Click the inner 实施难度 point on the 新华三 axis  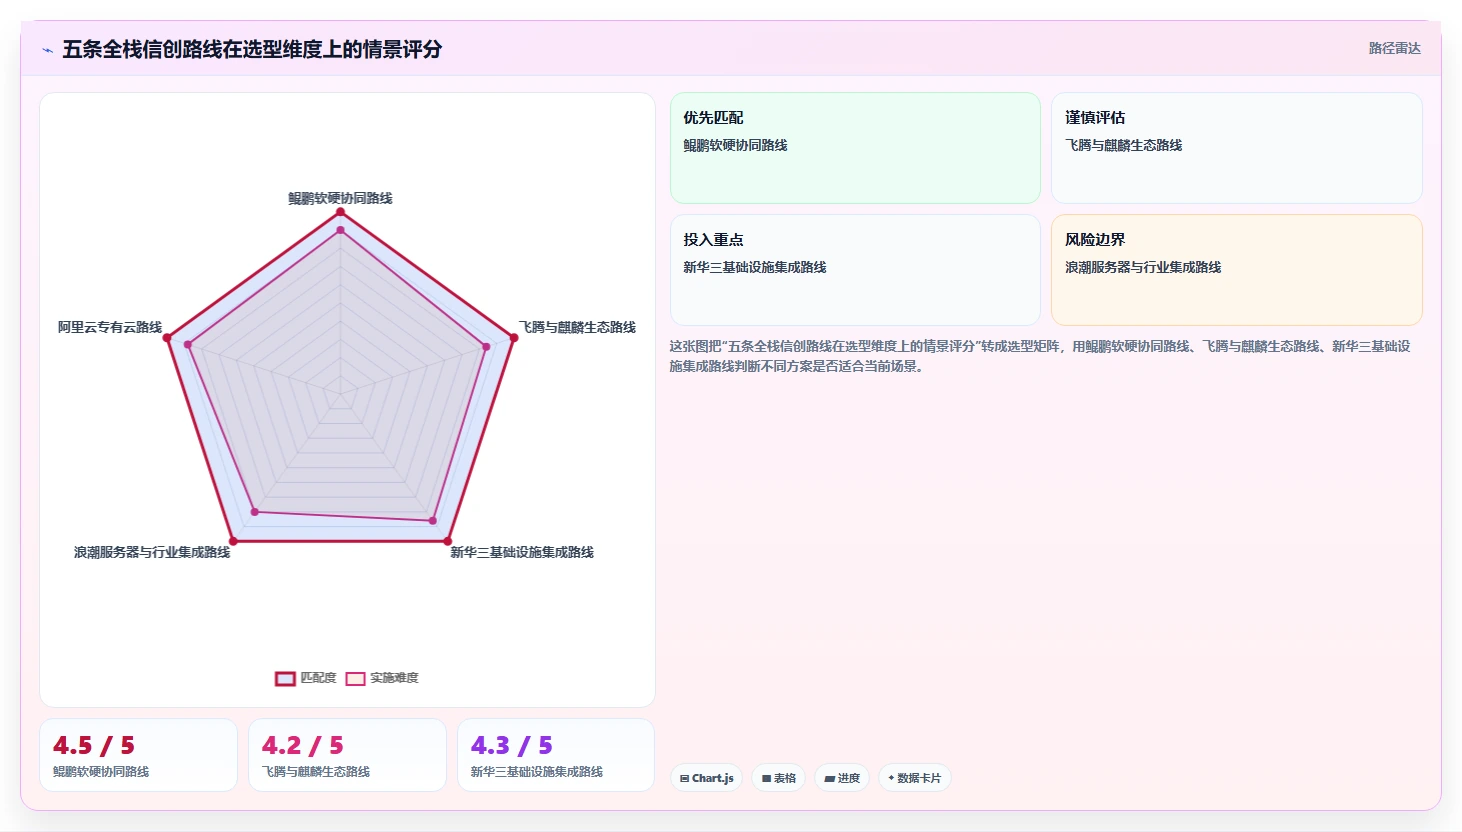tap(433, 521)
